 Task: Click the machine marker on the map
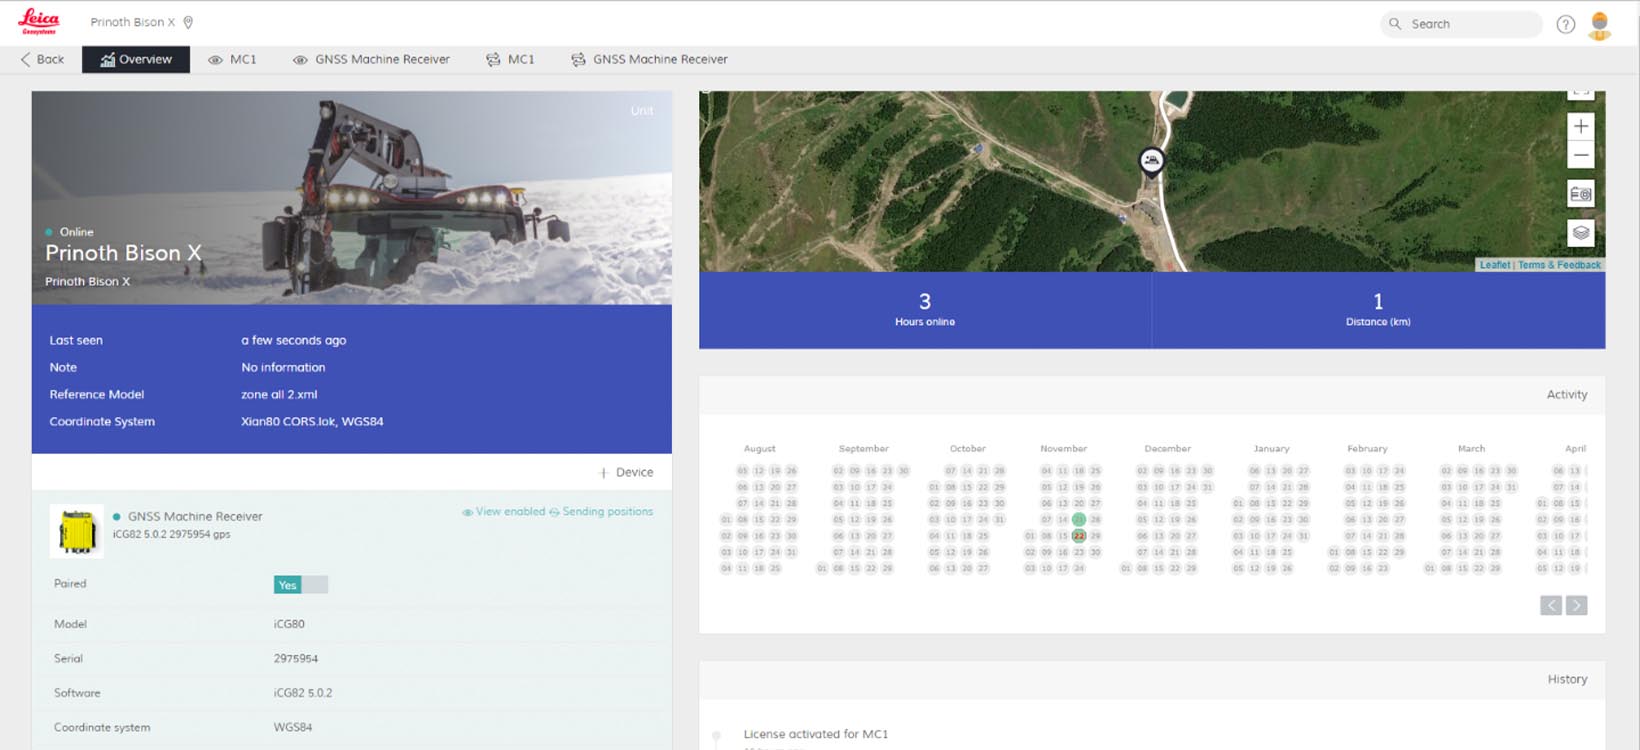pyautogui.click(x=1151, y=160)
